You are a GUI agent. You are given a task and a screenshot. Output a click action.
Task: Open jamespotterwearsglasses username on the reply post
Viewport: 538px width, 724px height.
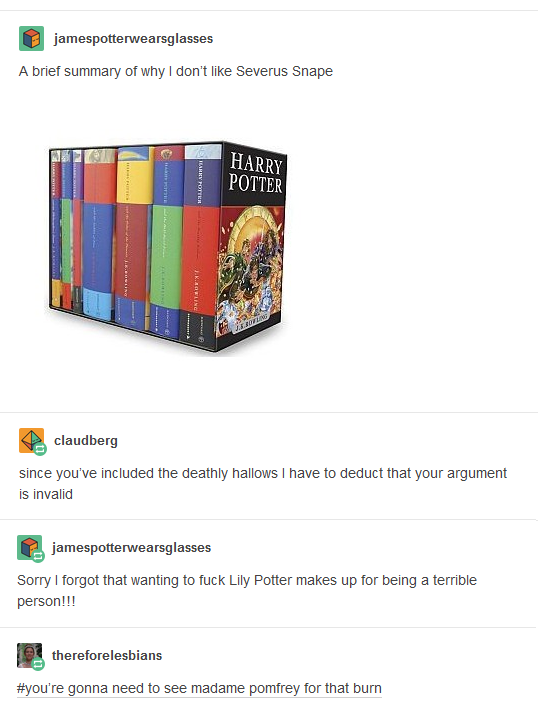pos(132,548)
